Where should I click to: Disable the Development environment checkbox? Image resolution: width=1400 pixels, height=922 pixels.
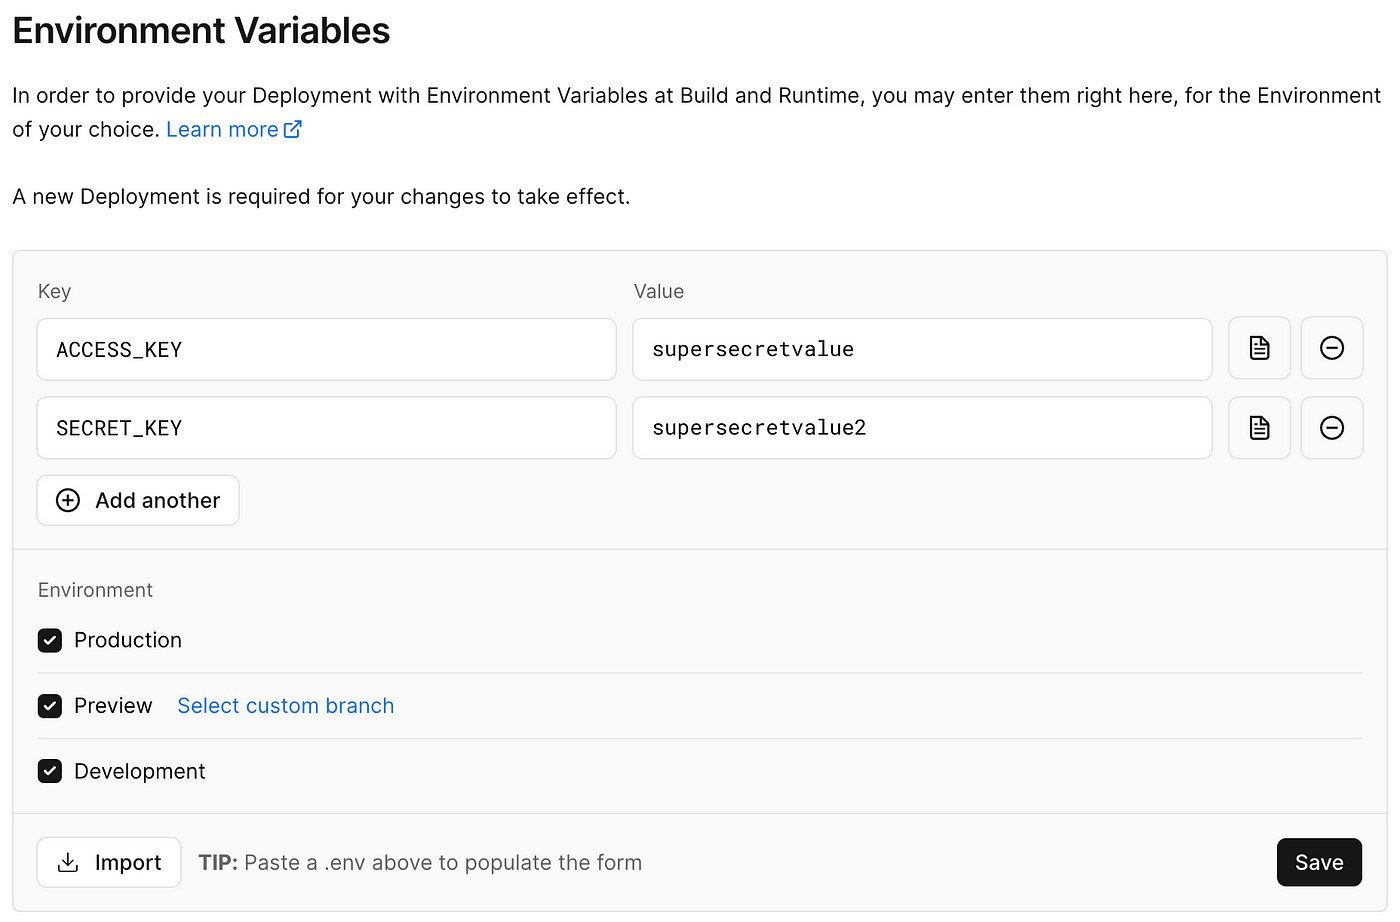click(50, 771)
